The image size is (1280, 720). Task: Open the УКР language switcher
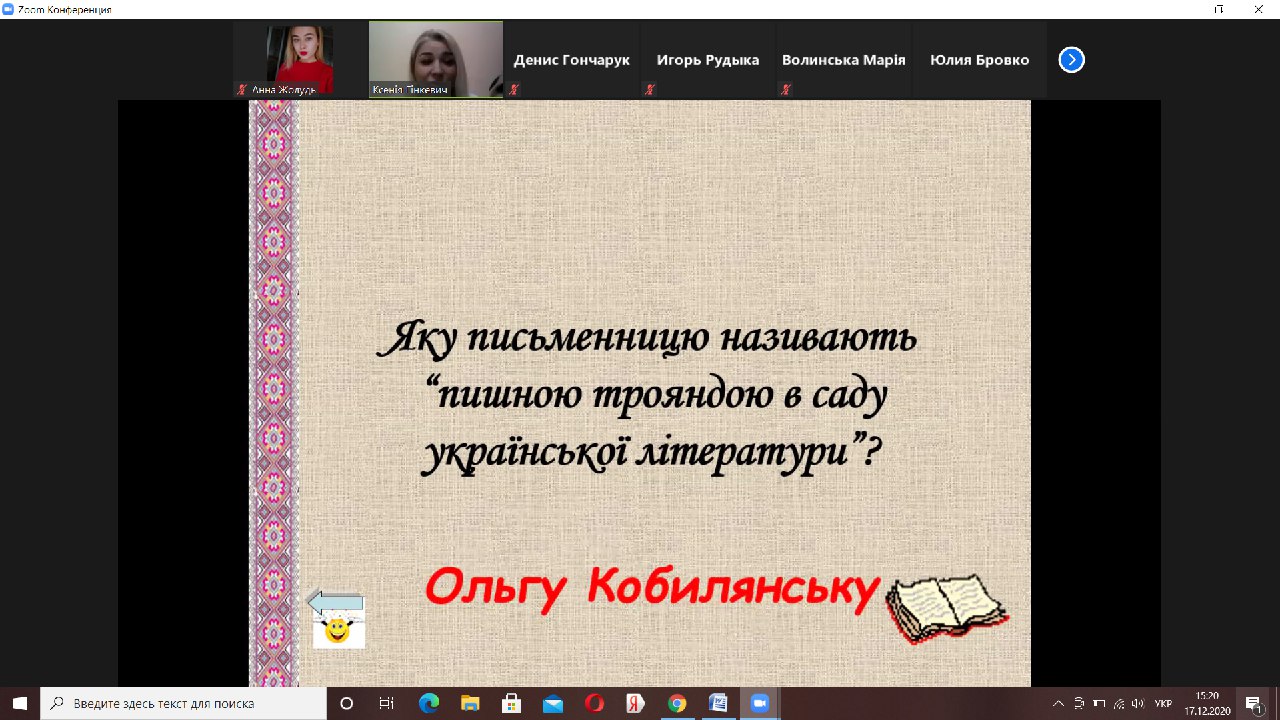1163,703
